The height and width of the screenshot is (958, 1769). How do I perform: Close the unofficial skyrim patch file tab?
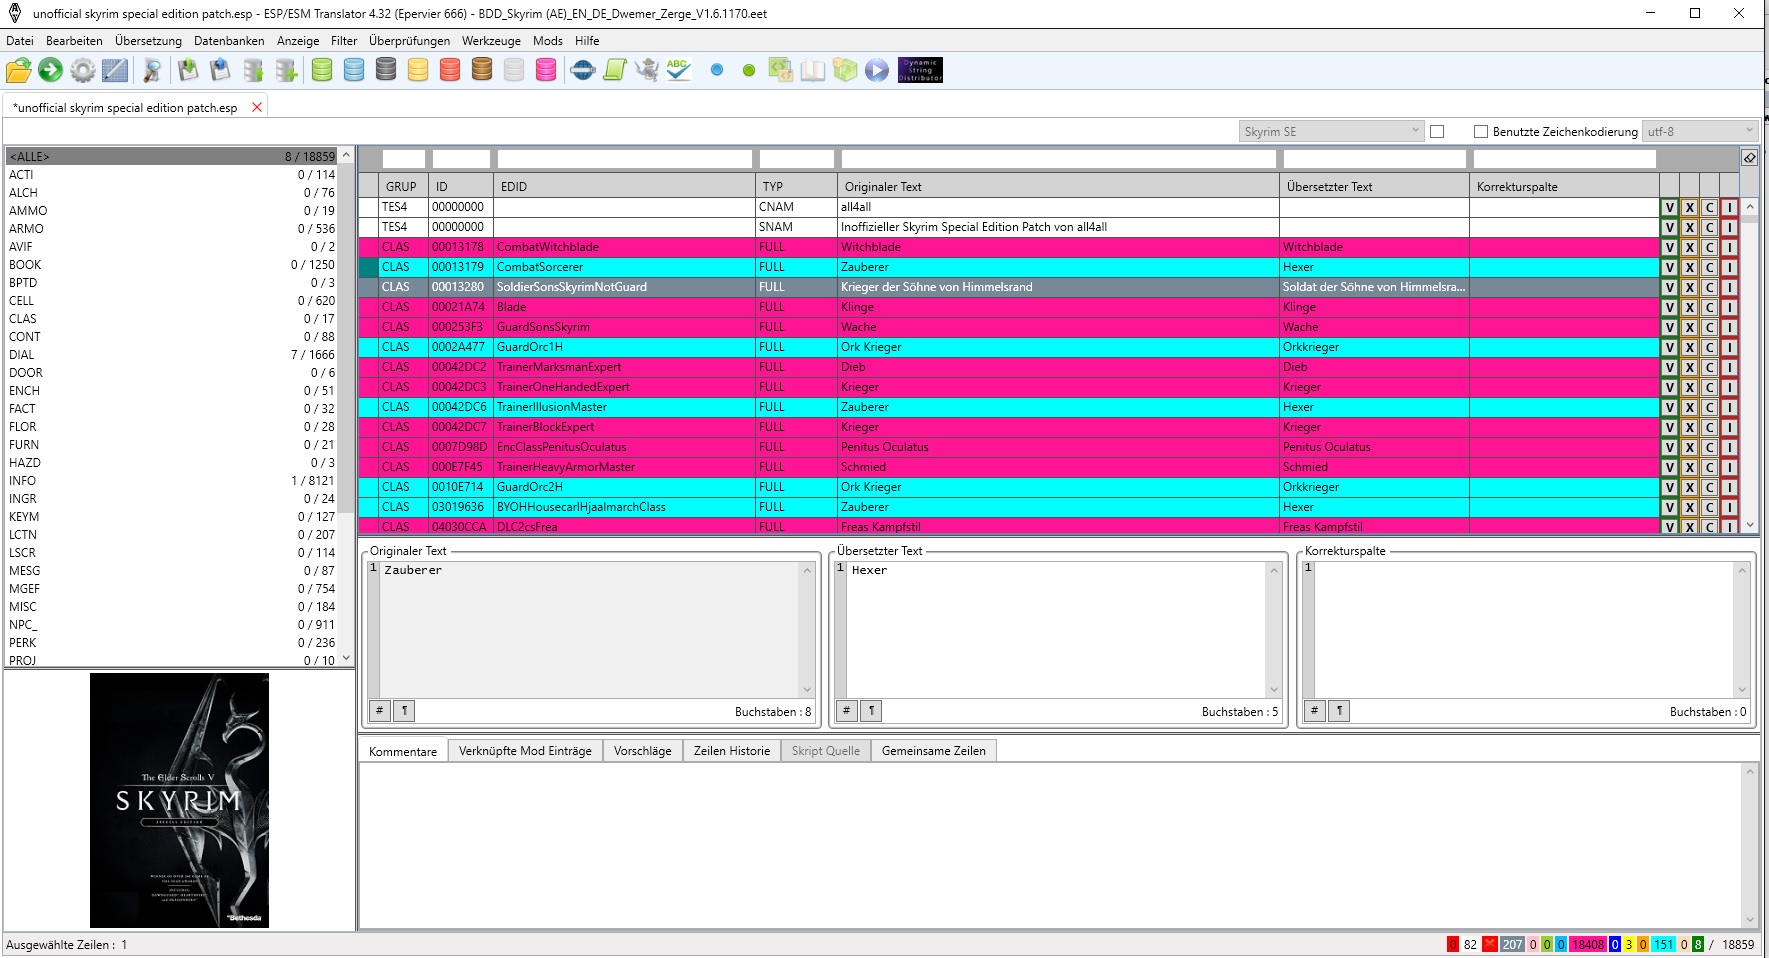click(x=257, y=108)
